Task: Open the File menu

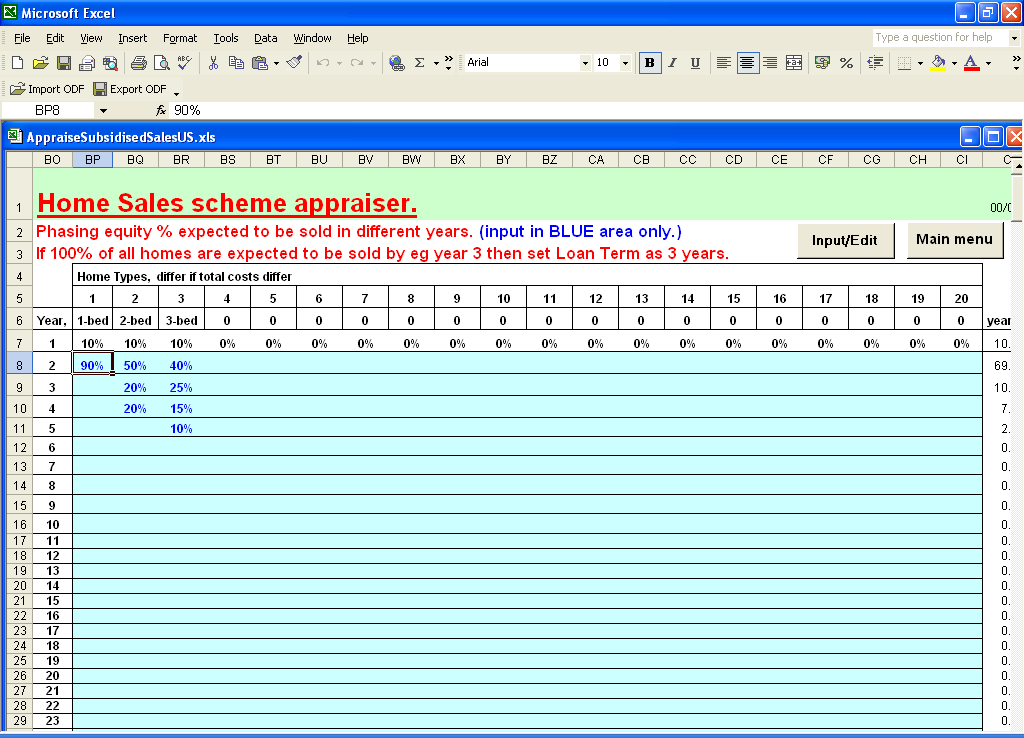Action: [22, 38]
